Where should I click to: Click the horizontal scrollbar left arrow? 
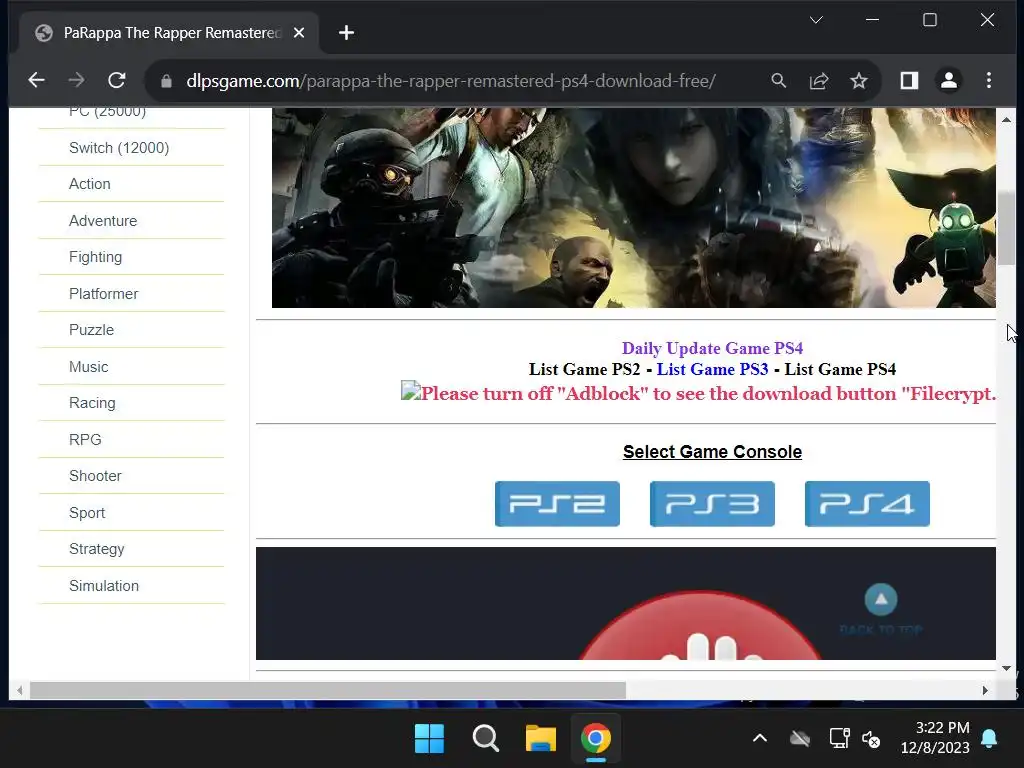(20, 690)
